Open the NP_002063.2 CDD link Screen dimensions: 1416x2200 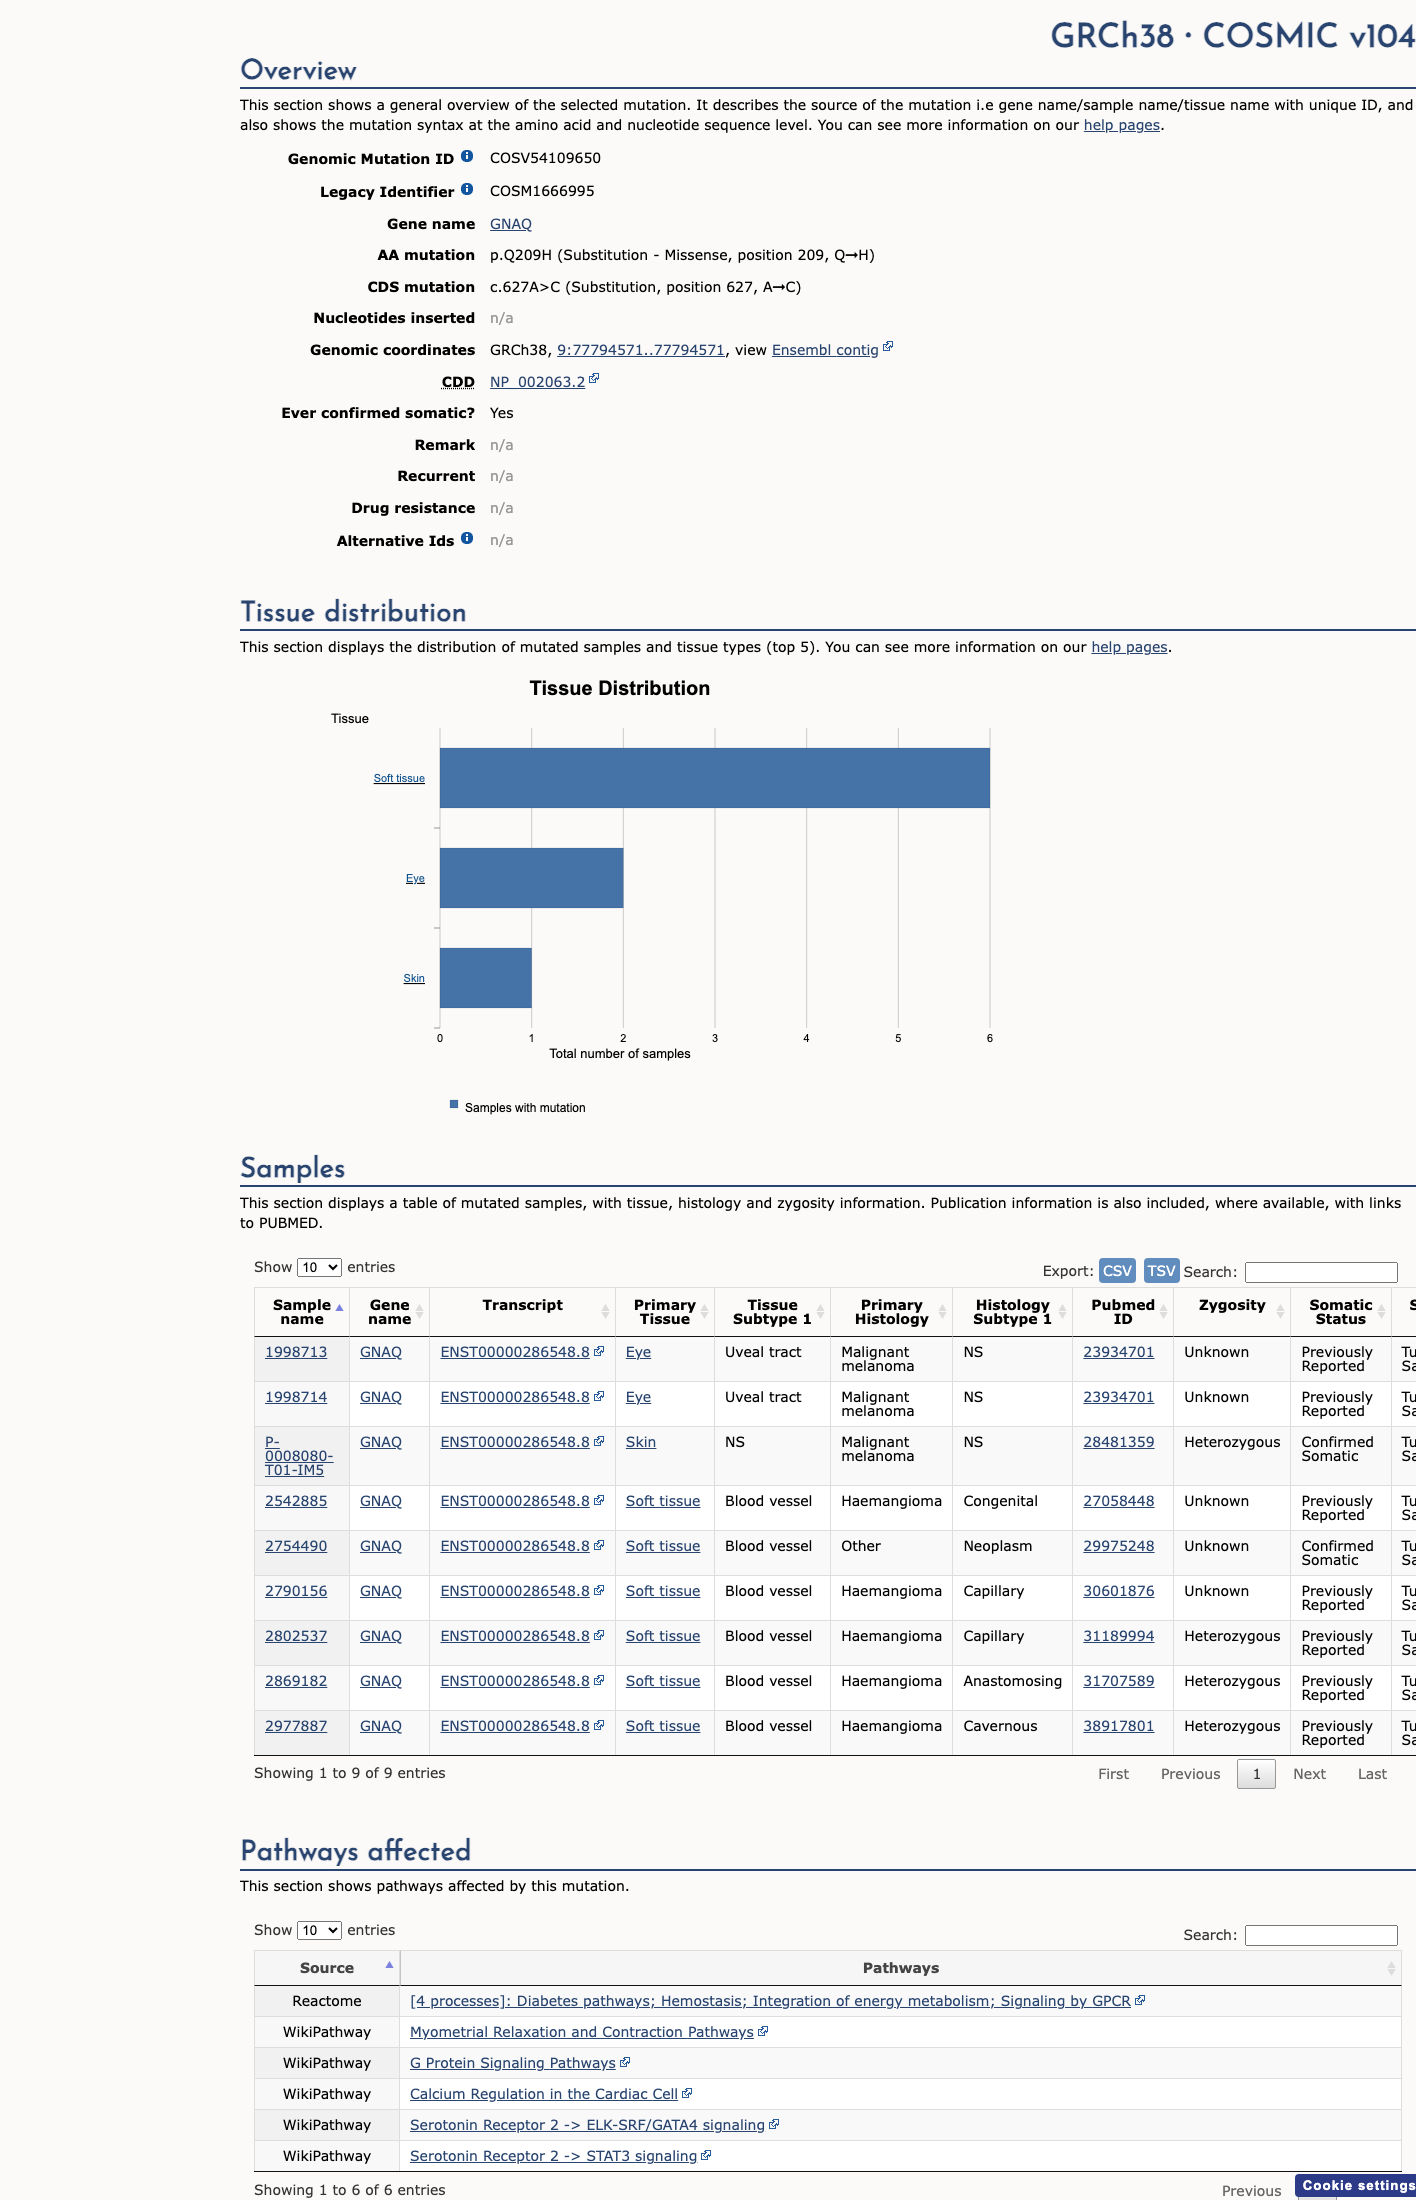pos(537,382)
